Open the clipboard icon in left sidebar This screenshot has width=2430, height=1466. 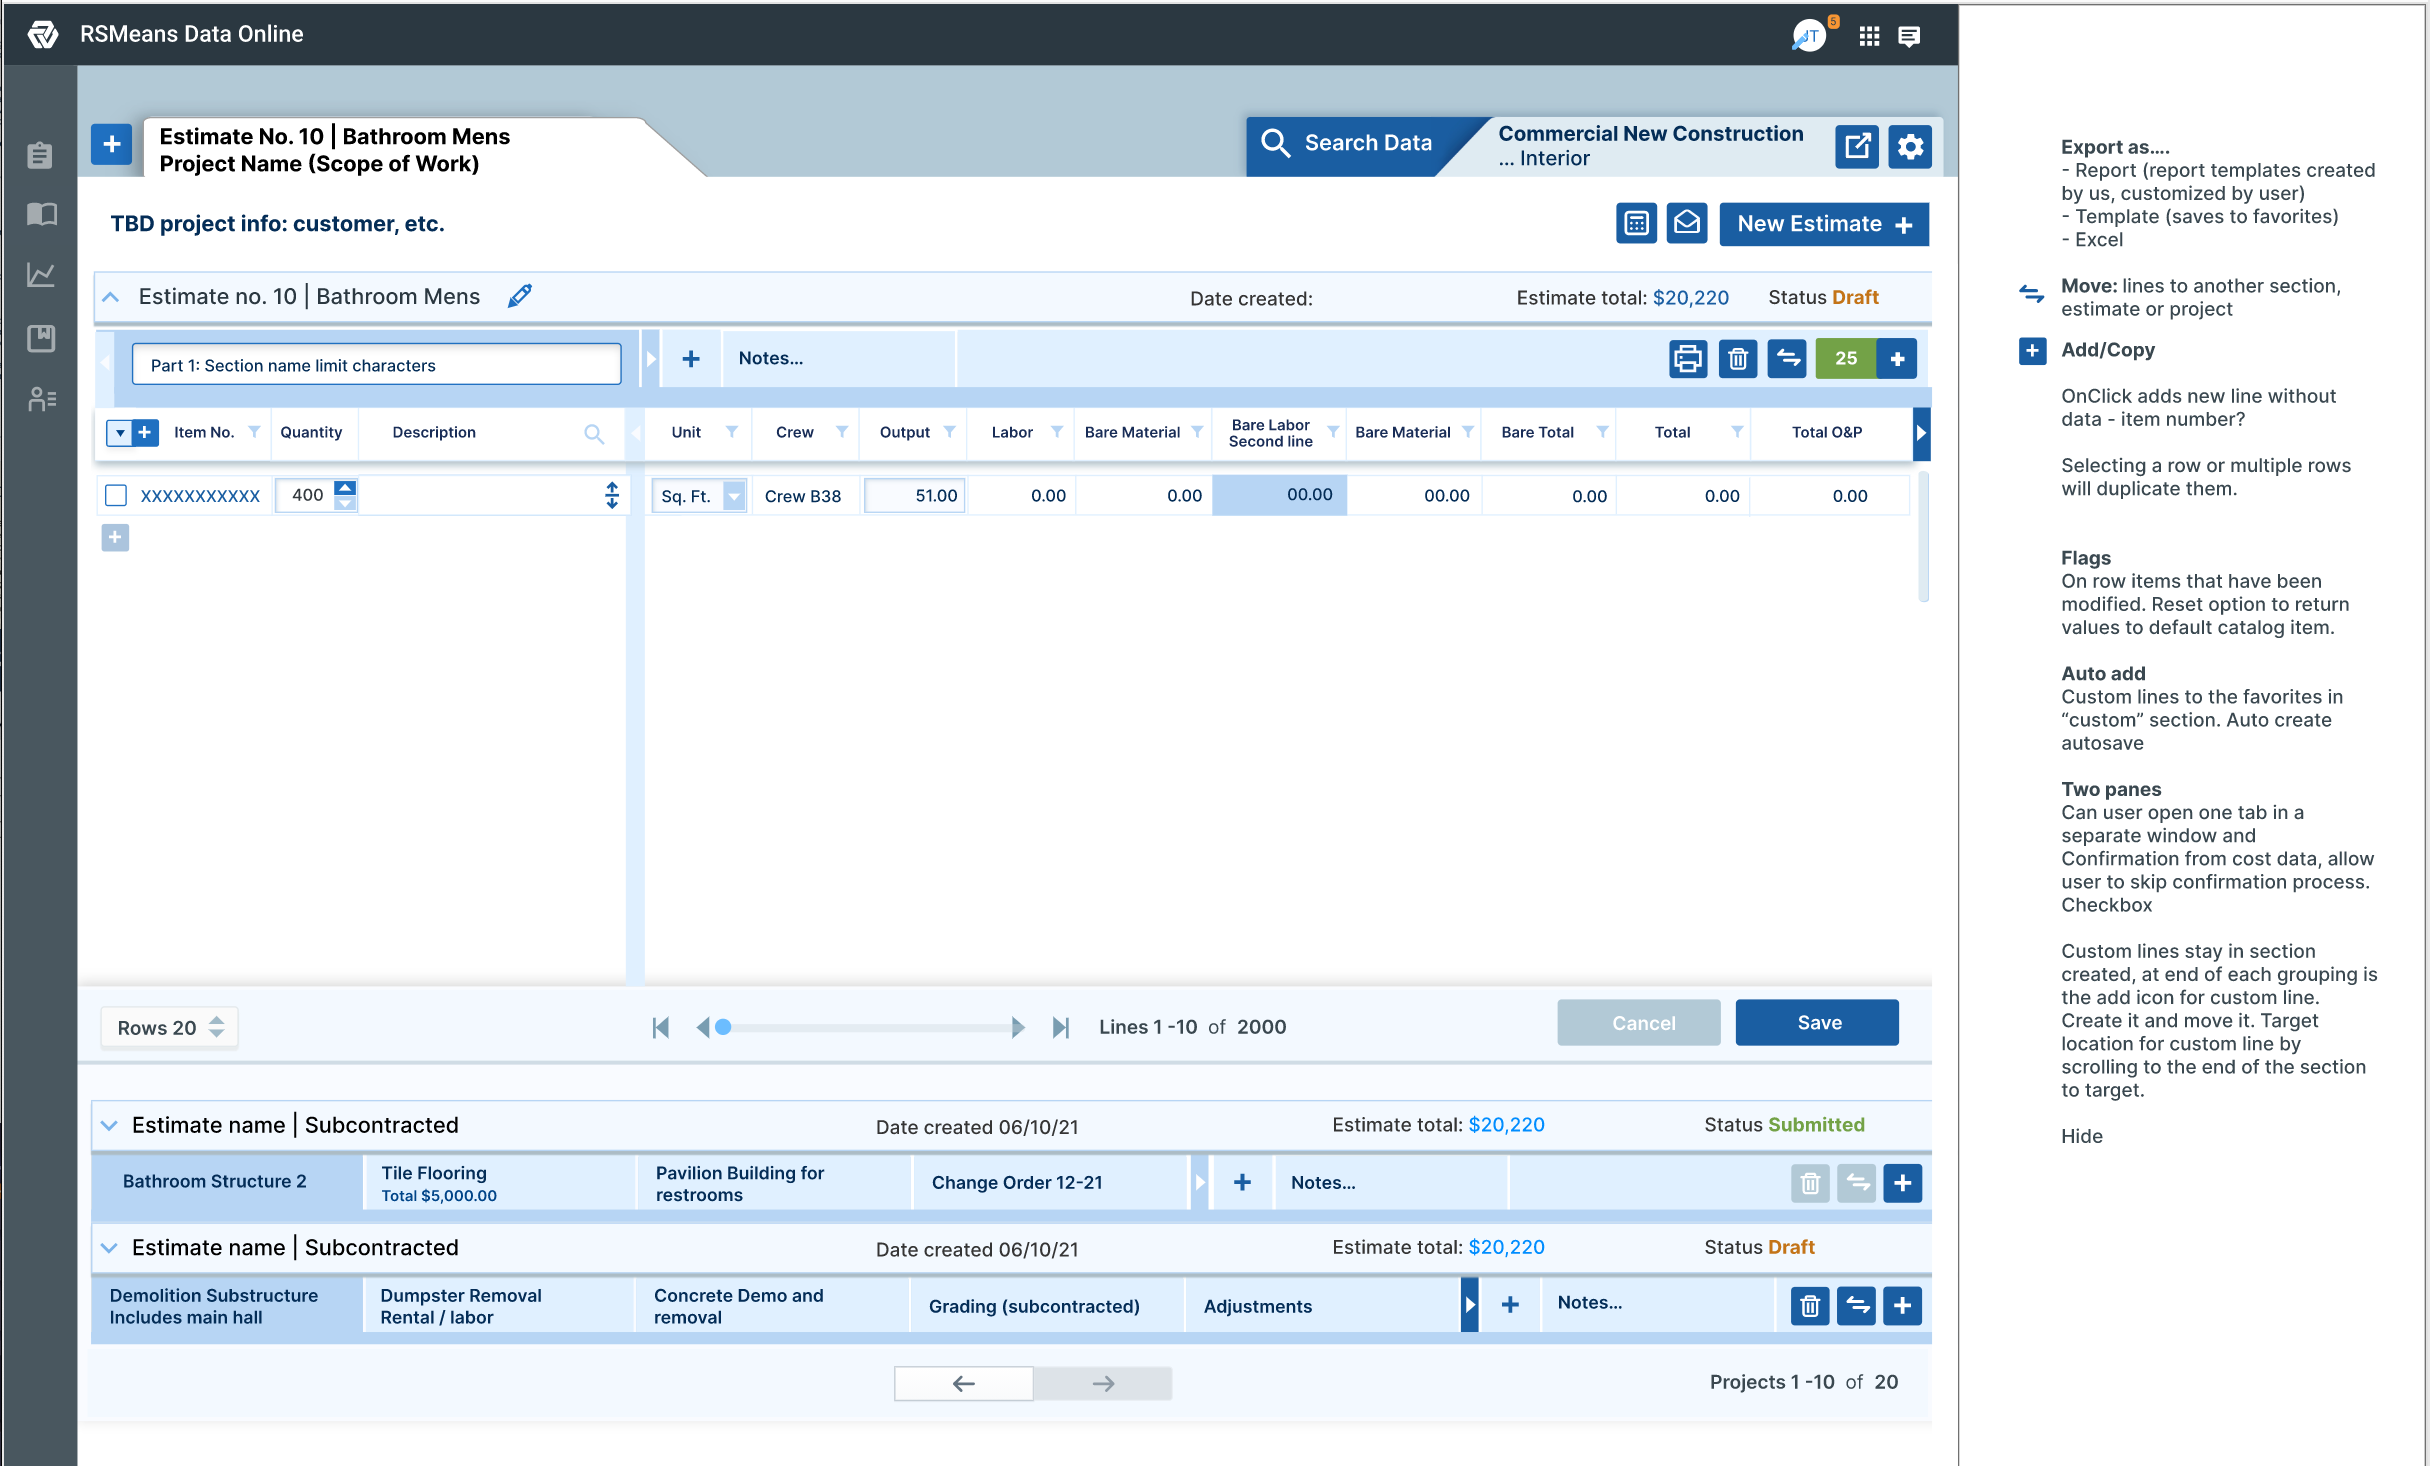pos(40,155)
